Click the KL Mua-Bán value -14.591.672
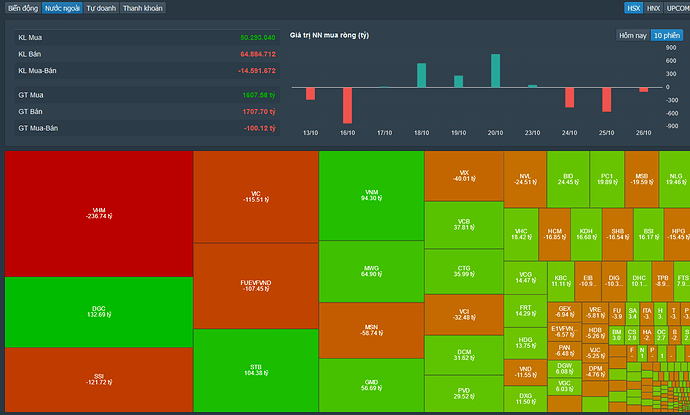The image size is (690, 415). coord(257,70)
